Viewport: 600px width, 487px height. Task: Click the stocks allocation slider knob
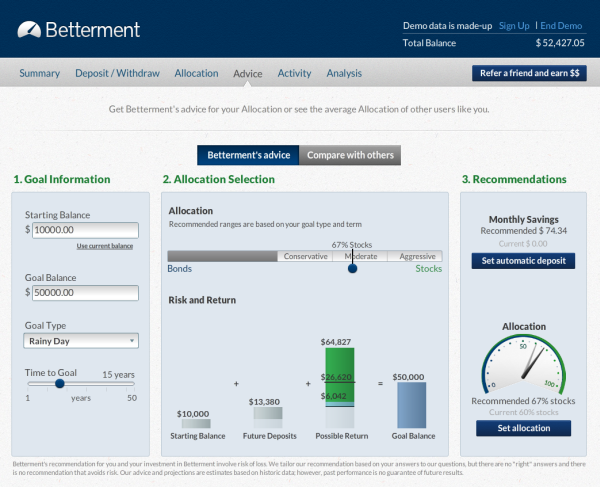pyautogui.click(x=352, y=267)
